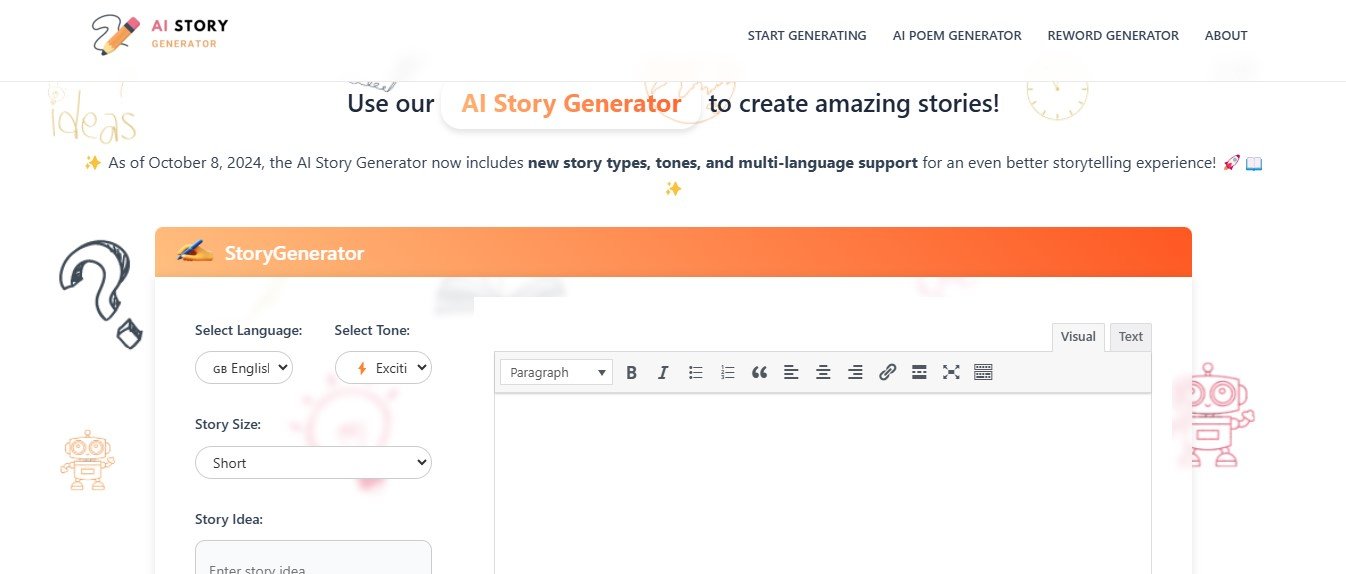Insert the Read More tag
The height and width of the screenshot is (574, 1346).
pyautogui.click(x=919, y=372)
